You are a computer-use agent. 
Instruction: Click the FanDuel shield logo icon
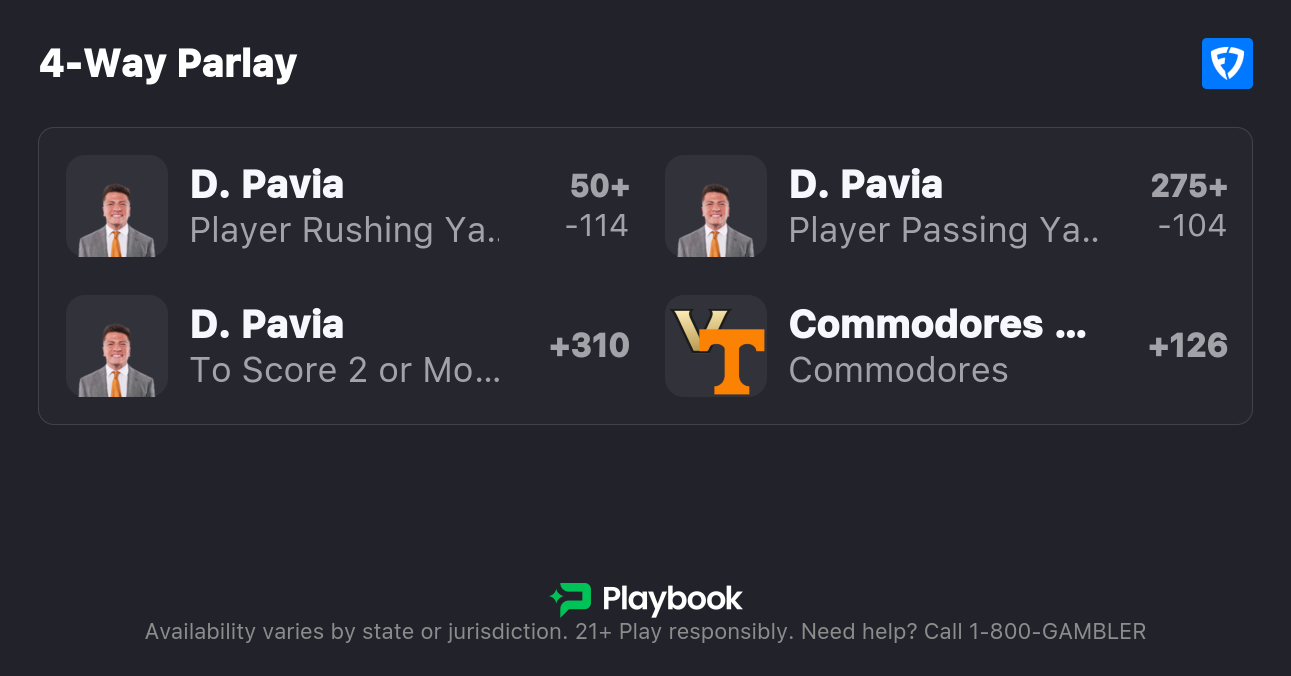[x=1227, y=64]
